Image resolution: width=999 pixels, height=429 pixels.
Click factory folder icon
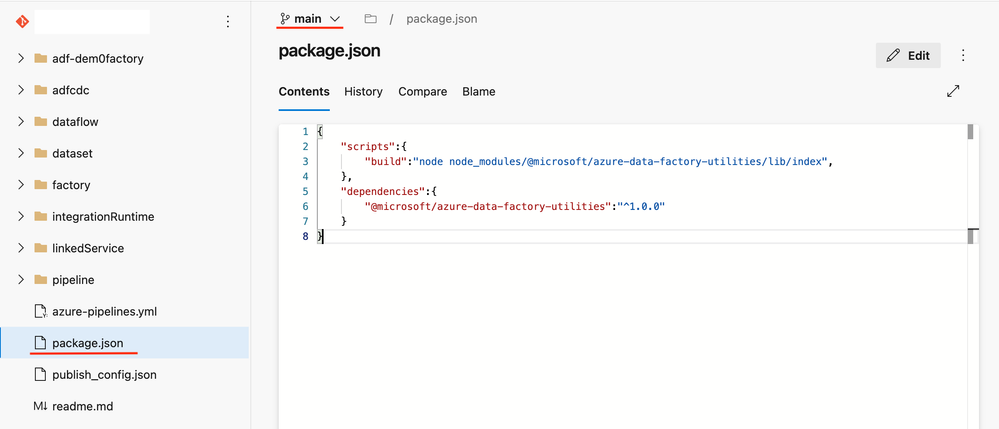coord(41,185)
